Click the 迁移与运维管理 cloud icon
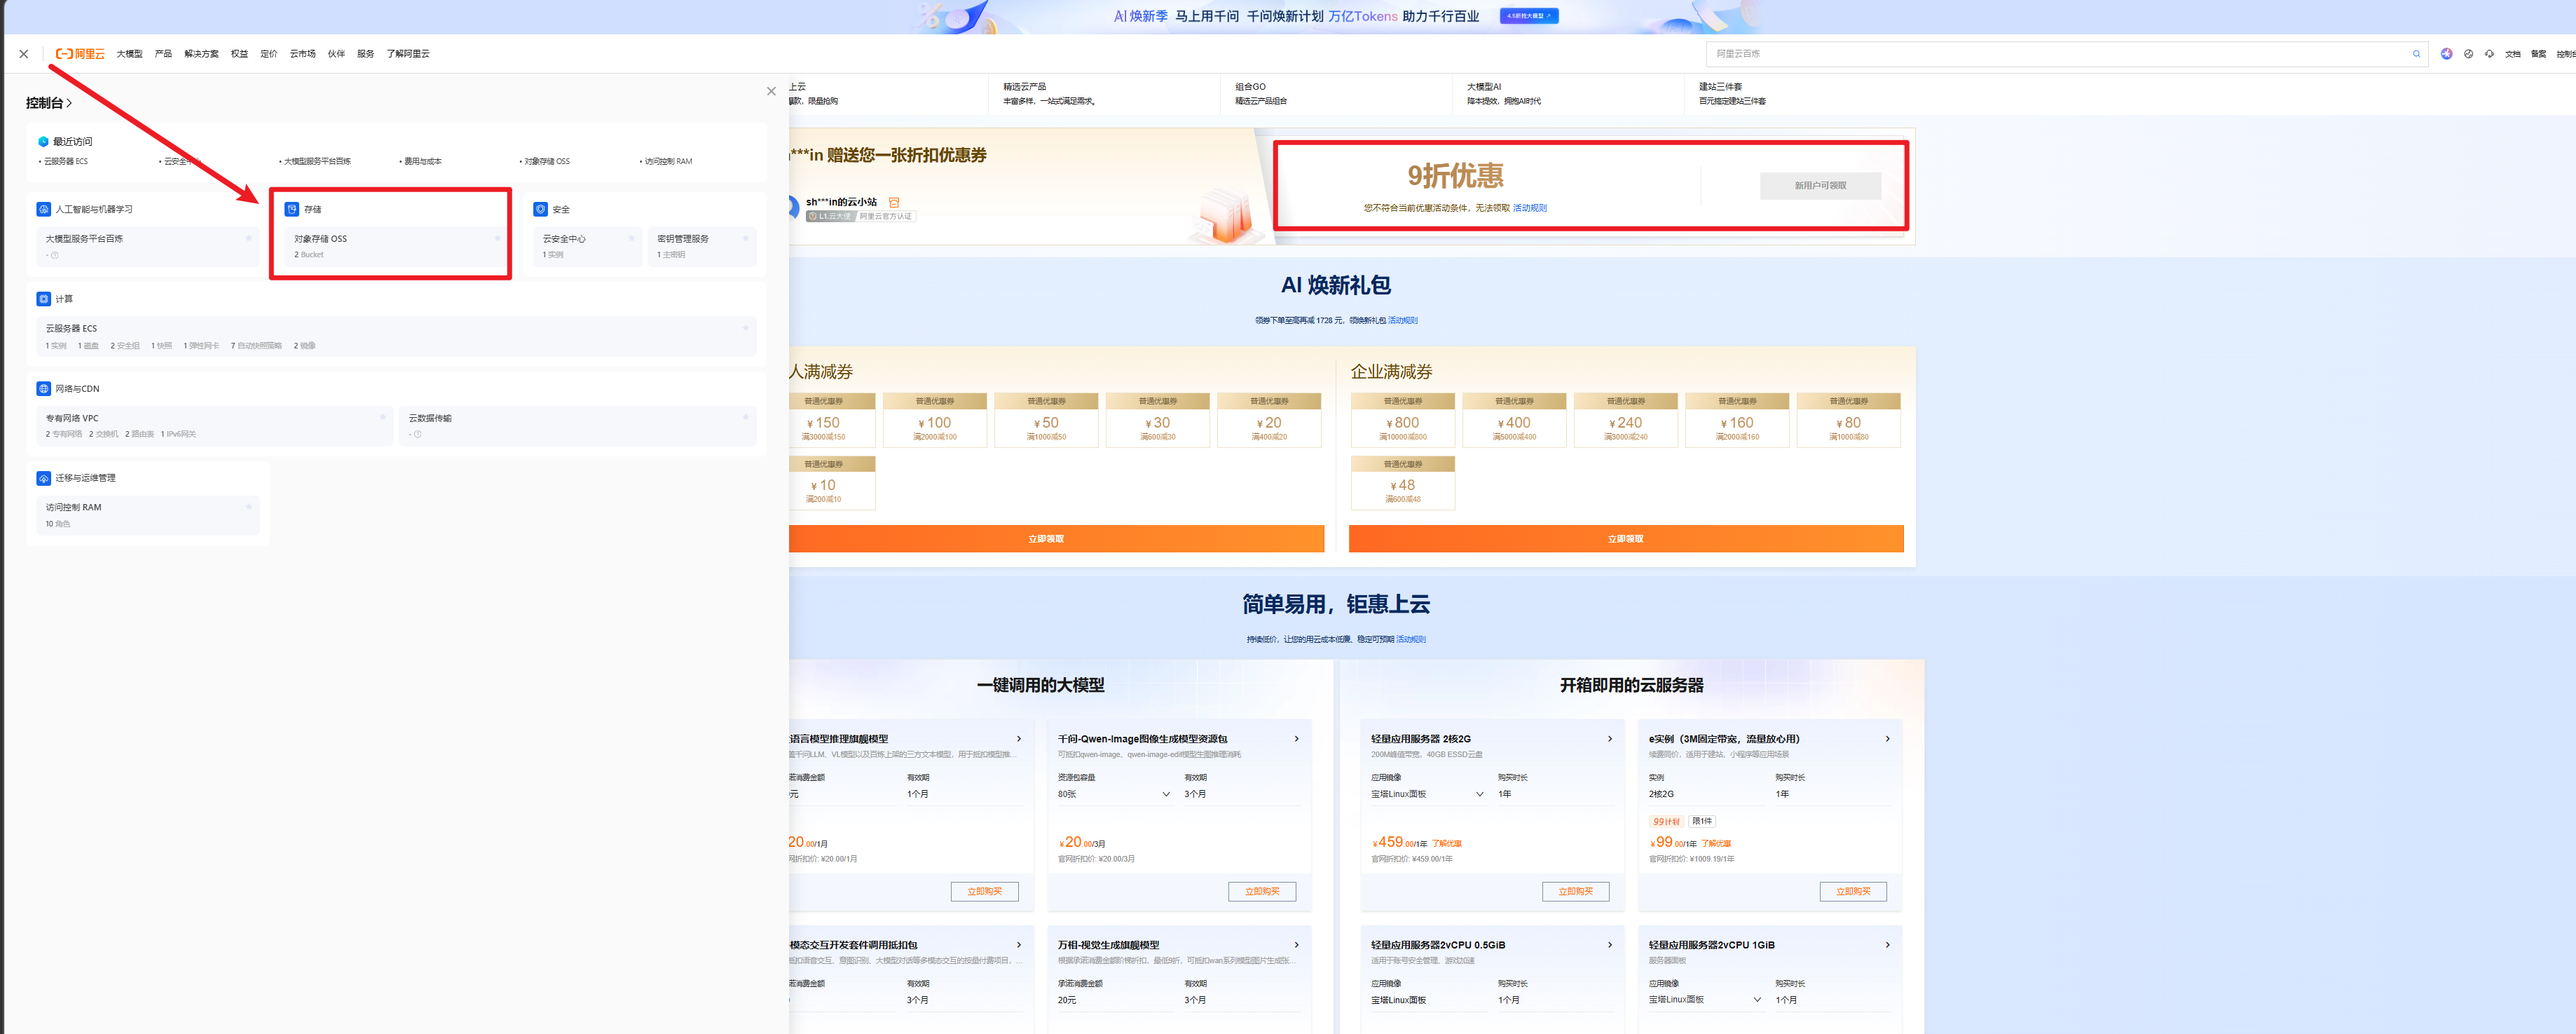This screenshot has height=1034, width=2576. (x=43, y=478)
